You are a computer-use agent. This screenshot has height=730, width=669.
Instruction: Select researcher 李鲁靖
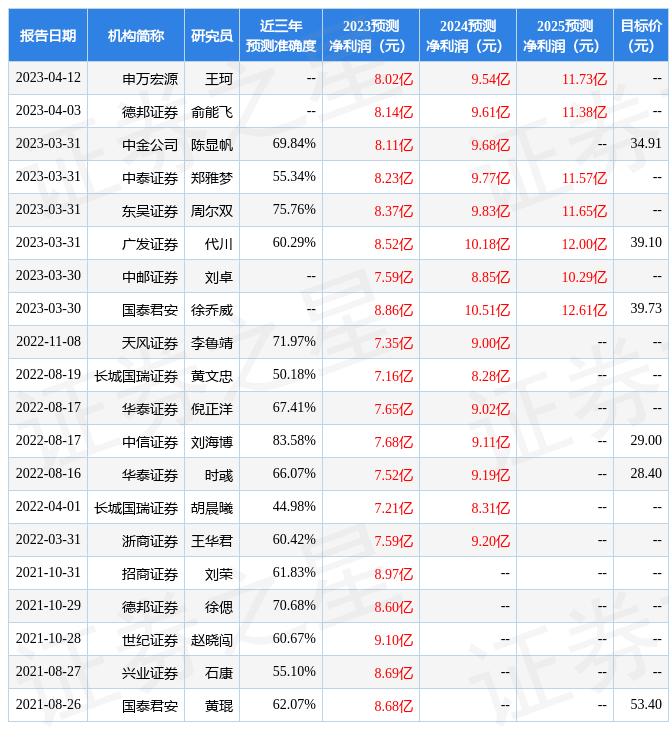212,344
